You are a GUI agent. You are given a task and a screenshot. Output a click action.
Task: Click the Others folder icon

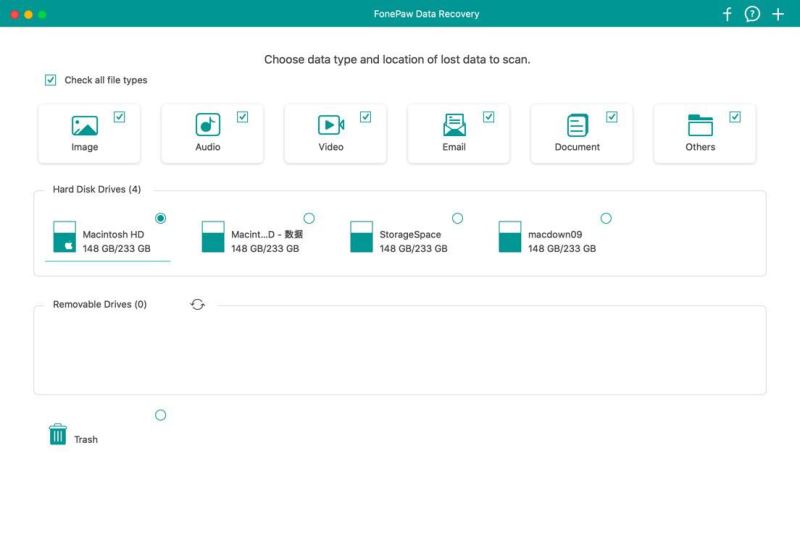701,125
